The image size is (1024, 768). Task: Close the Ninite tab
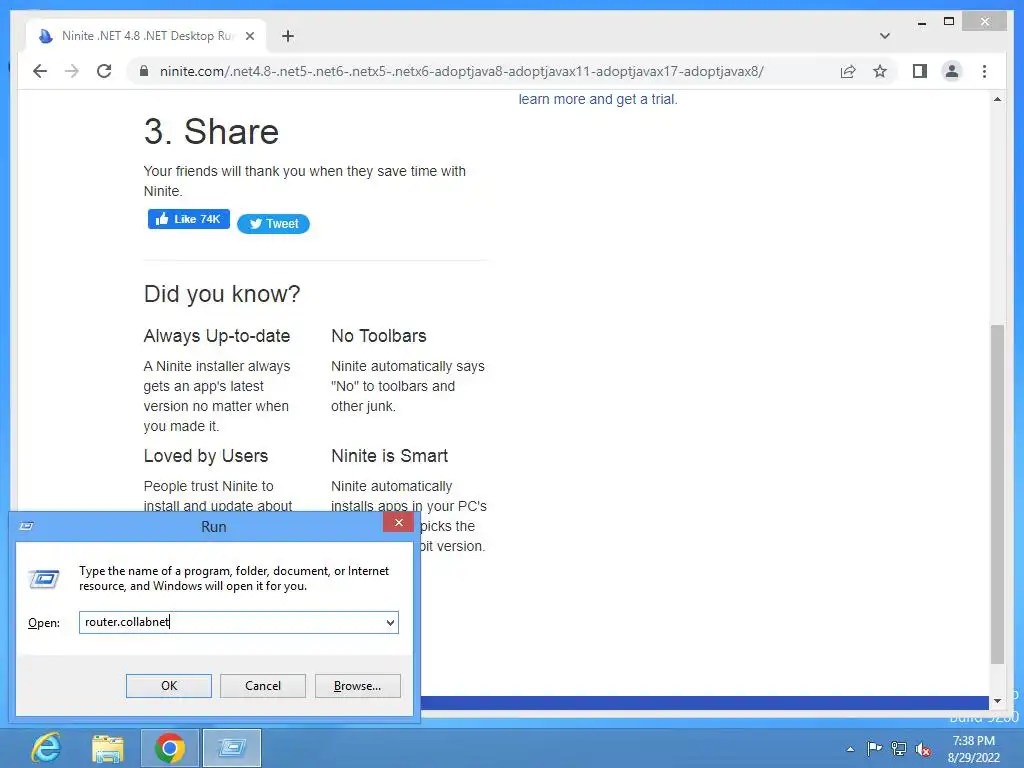[249, 36]
